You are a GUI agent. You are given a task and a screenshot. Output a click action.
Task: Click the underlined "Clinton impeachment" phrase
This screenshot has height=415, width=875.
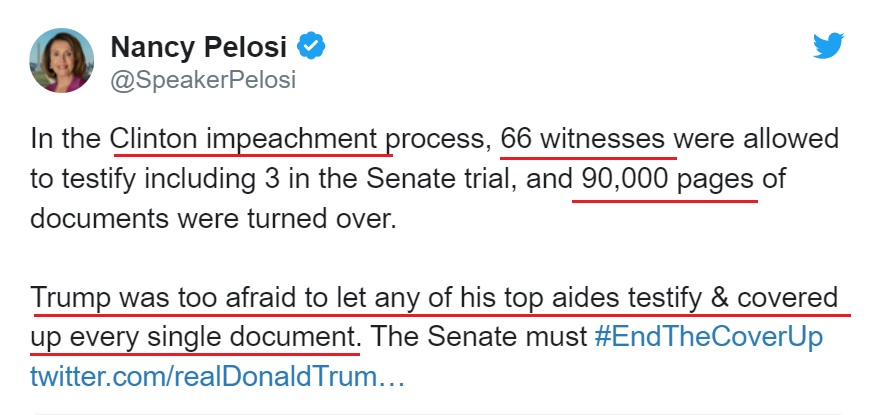pos(250,138)
